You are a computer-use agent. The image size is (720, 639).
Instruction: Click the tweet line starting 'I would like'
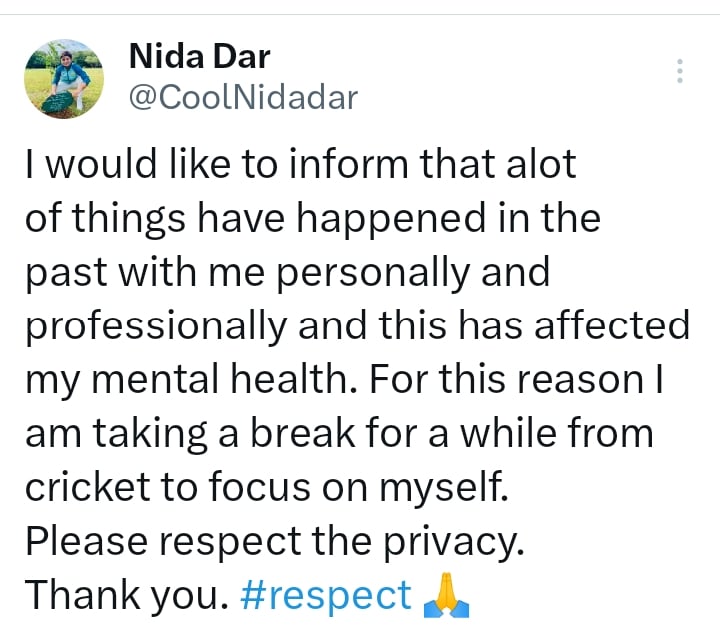pyautogui.click(x=301, y=164)
